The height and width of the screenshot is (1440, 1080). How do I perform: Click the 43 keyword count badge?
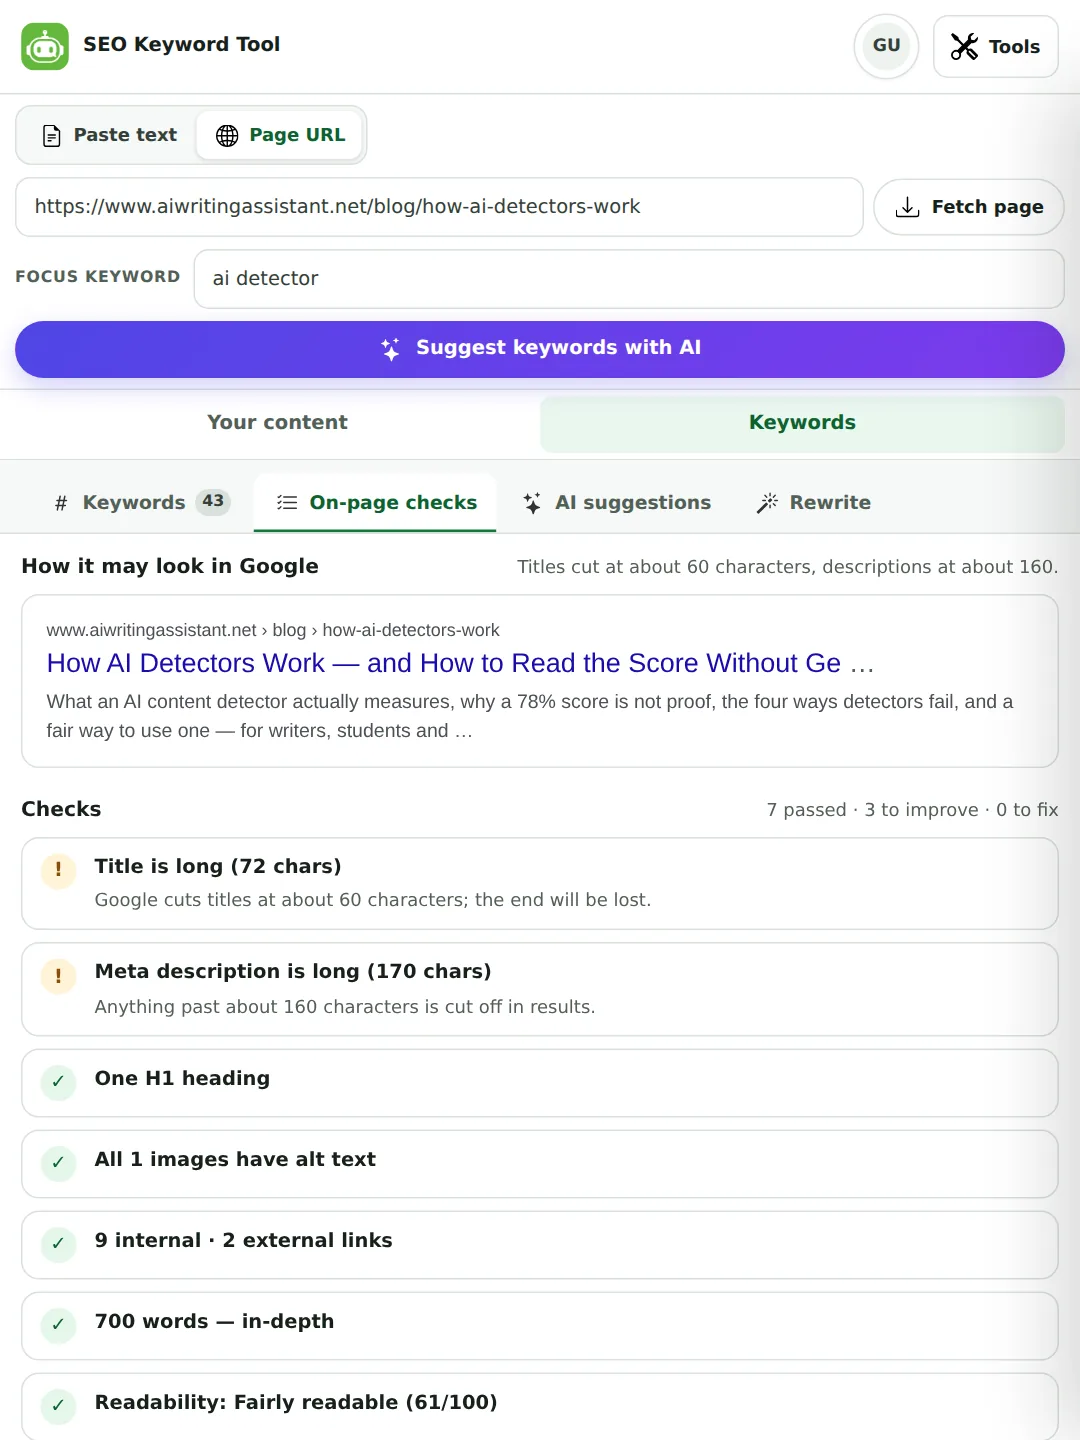click(x=213, y=502)
